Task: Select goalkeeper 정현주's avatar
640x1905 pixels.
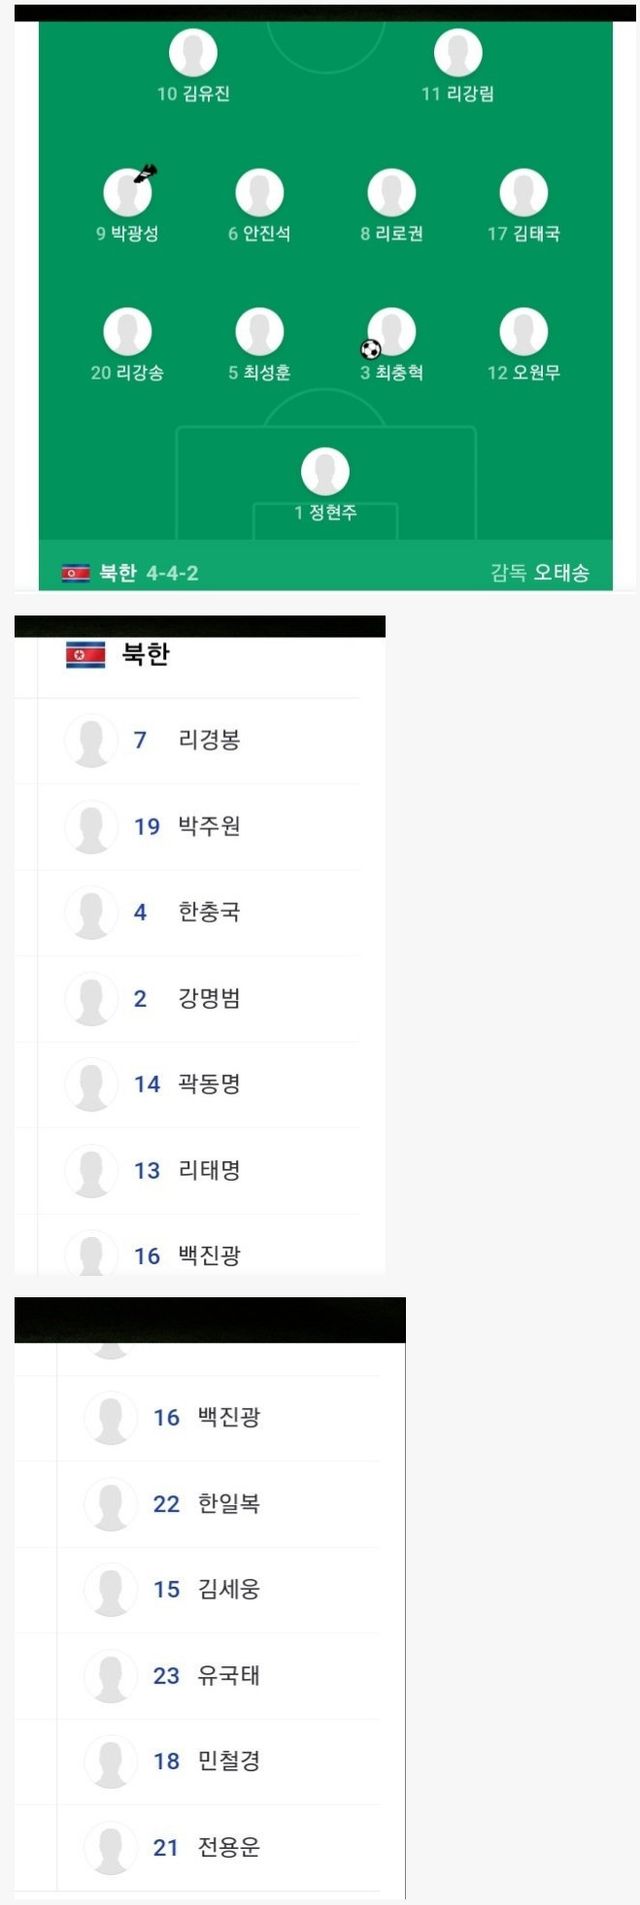Action: [325, 471]
